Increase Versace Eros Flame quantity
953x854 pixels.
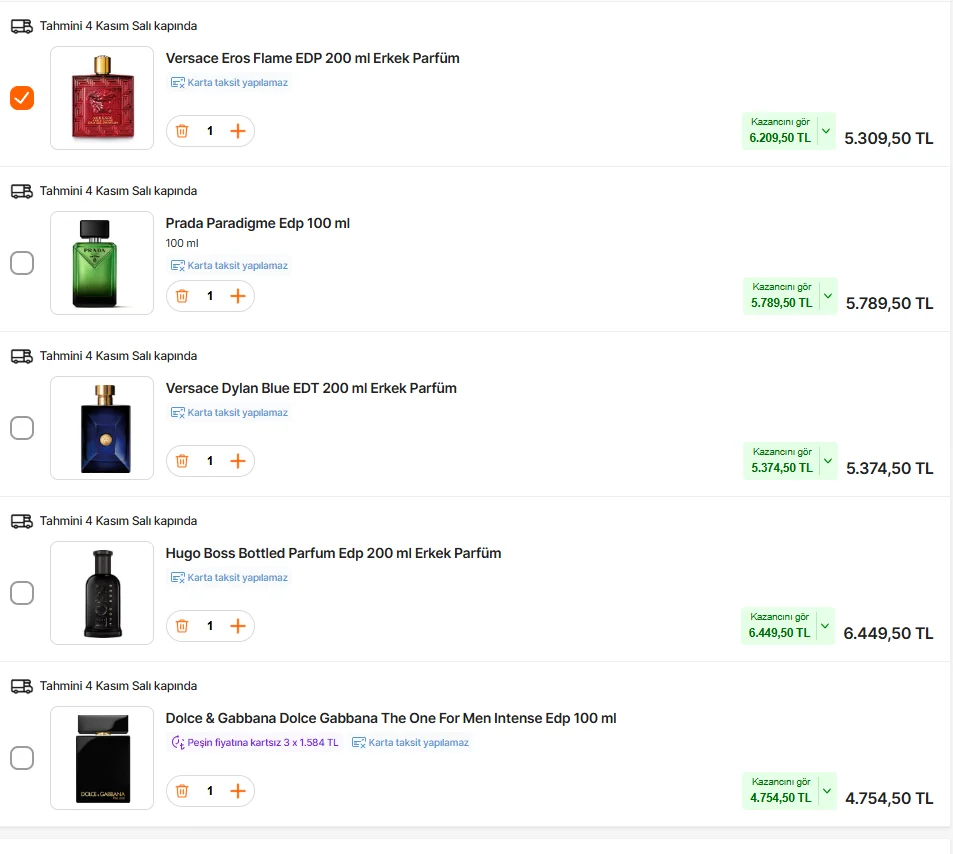pos(238,131)
